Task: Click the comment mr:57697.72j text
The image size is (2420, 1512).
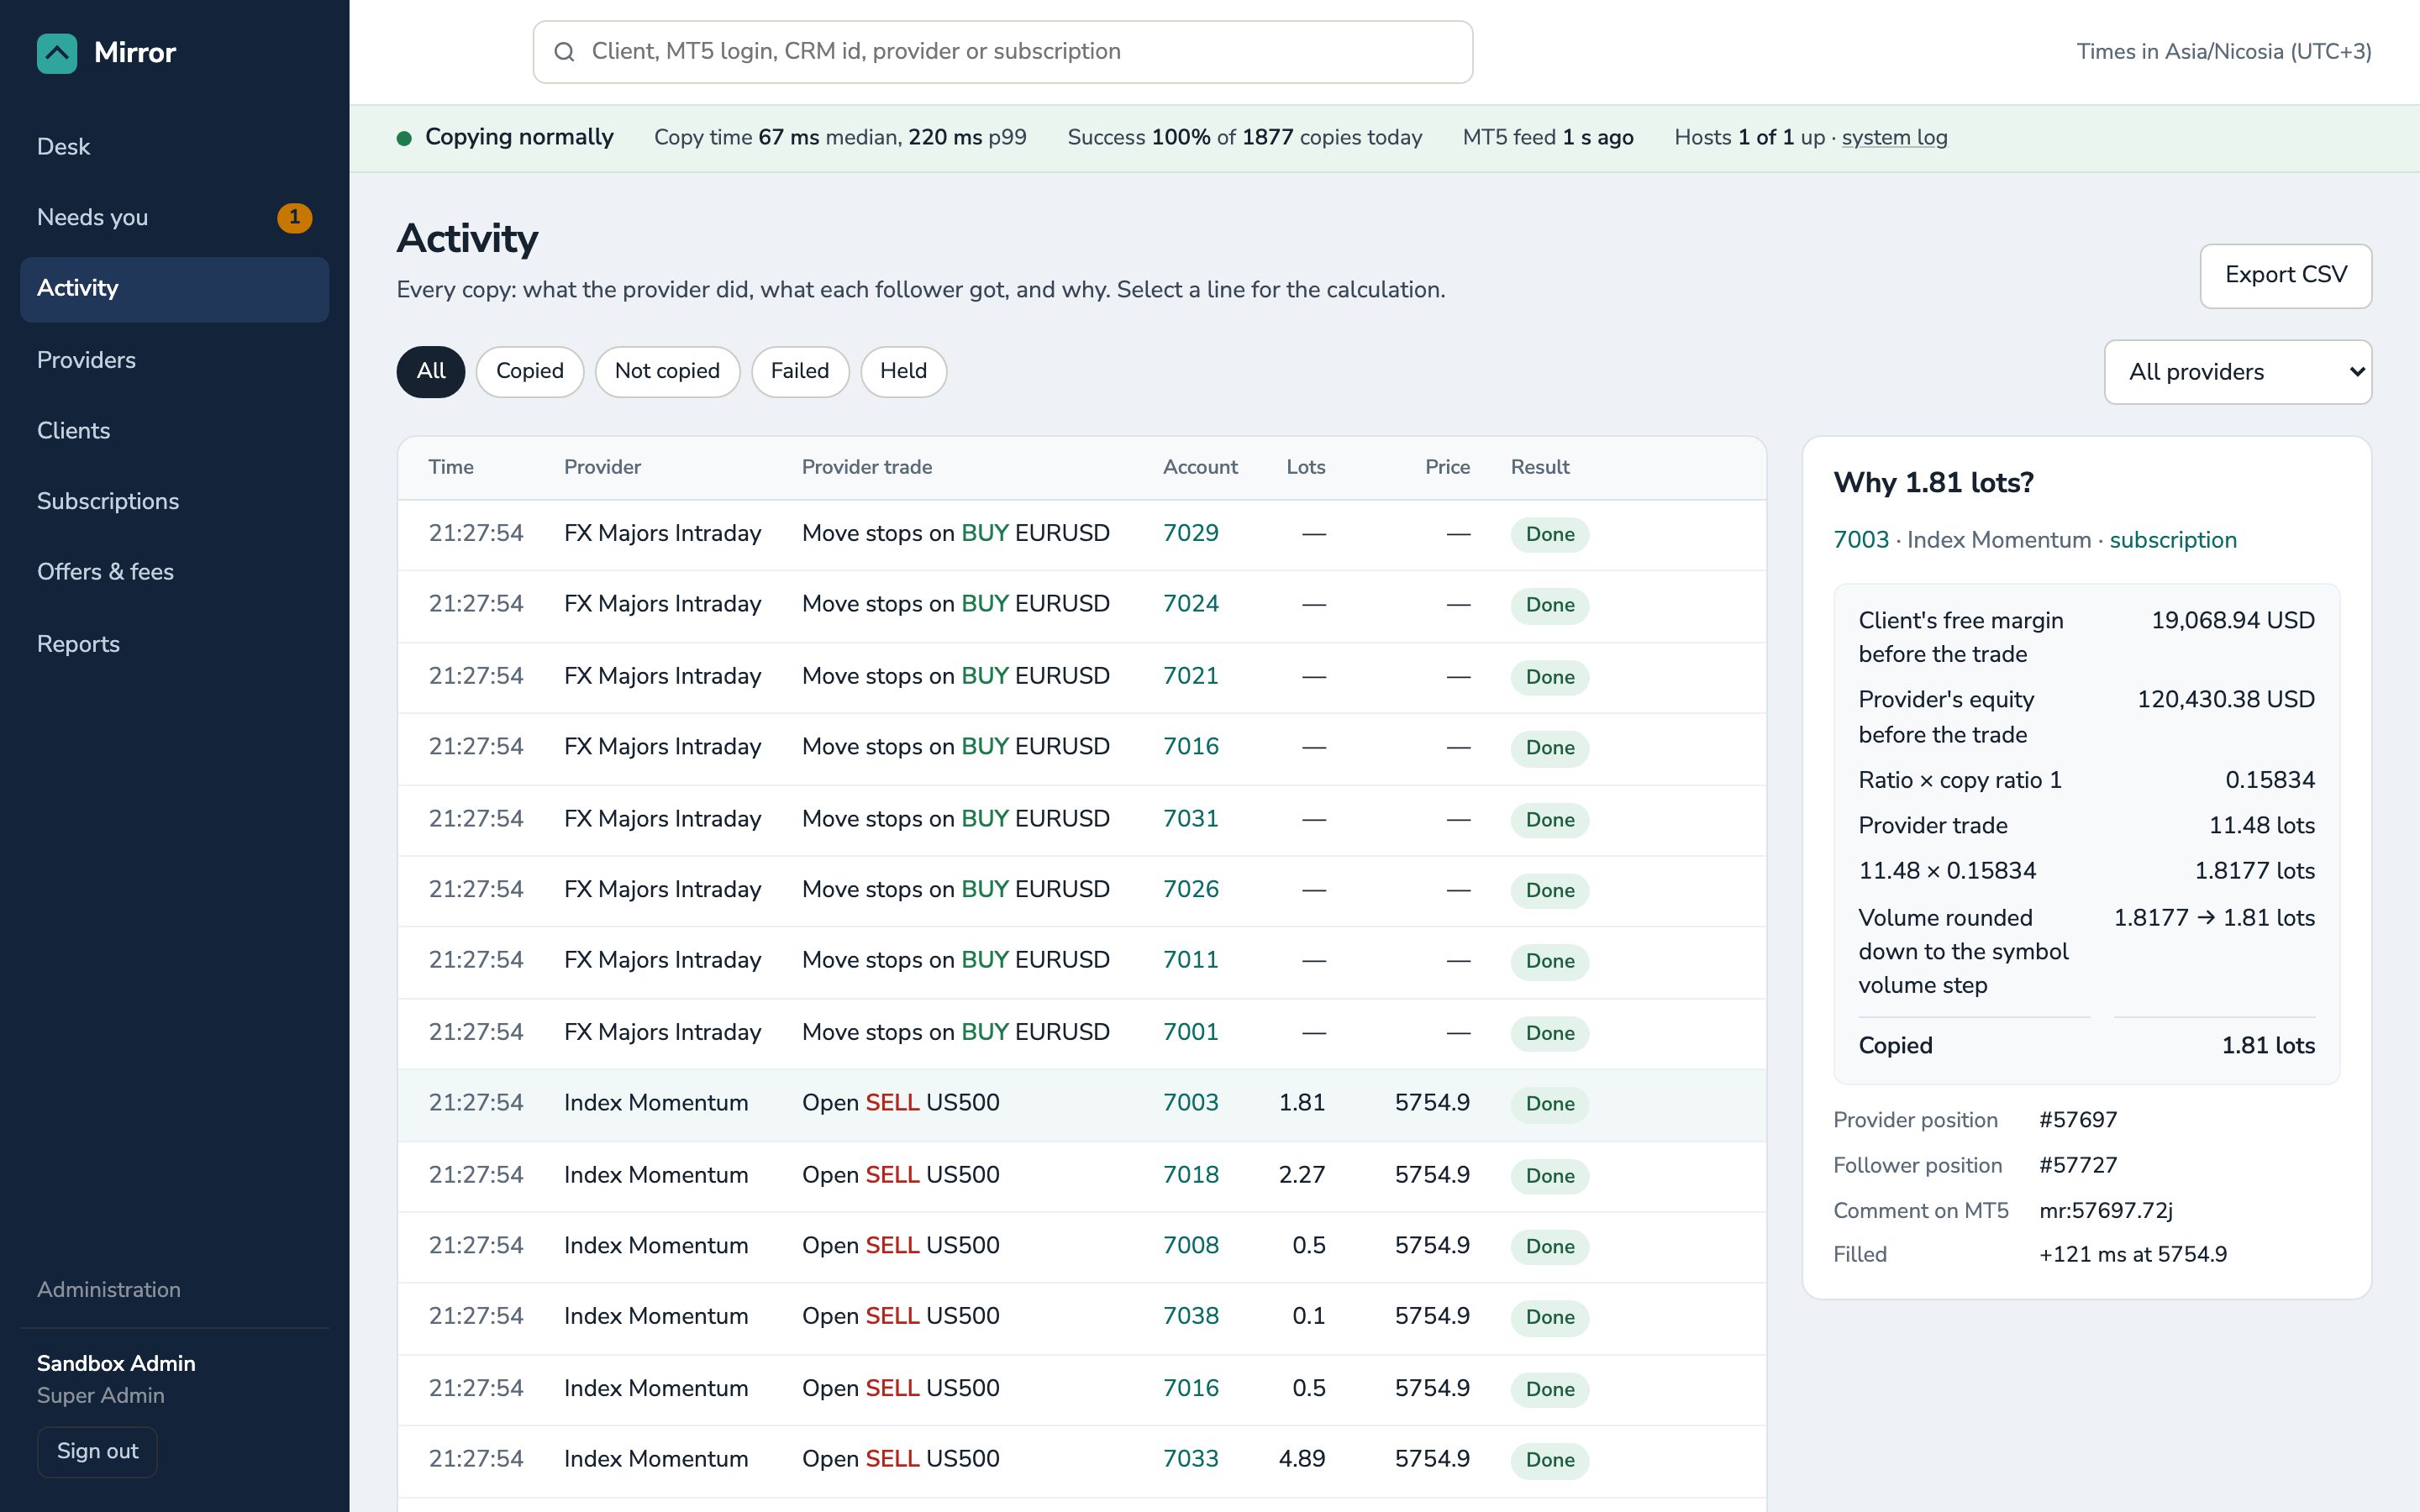Action: (2105, 1211)
